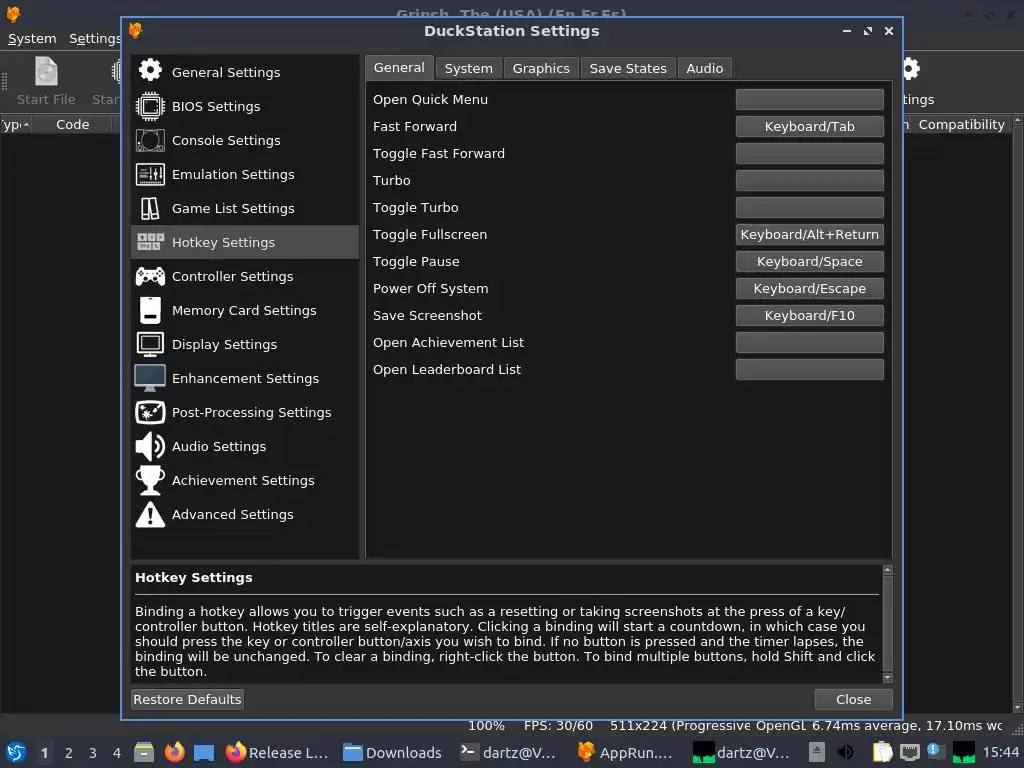Open the Downloads window from taskbar
Image resolution: width=1024 pixels, height=768 pixels.
(392, 752)
